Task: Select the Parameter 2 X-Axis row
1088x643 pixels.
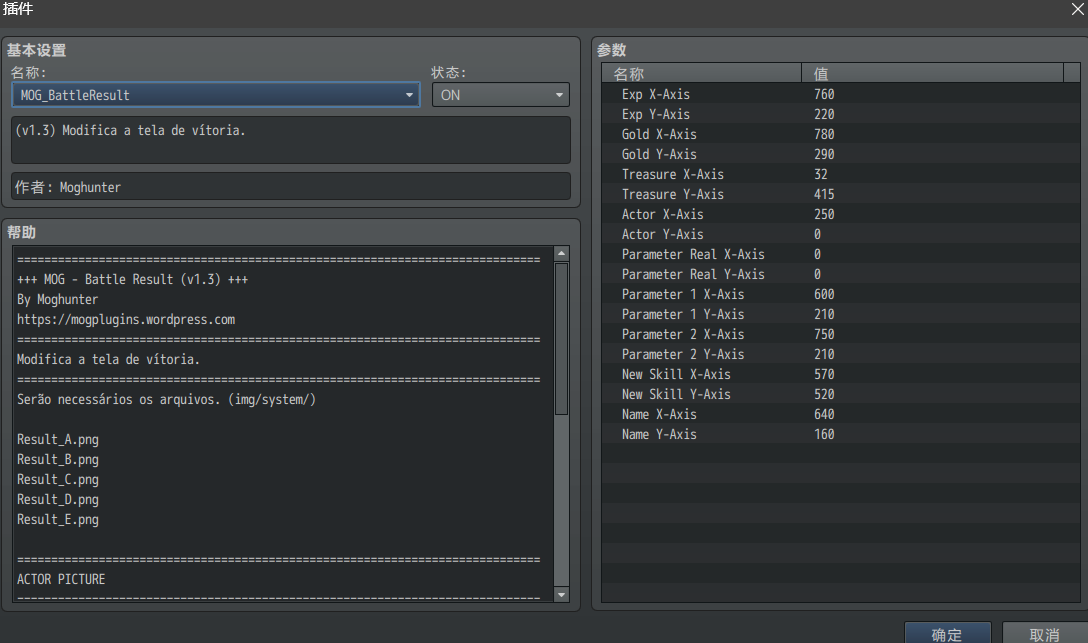Action: (840, 335)
